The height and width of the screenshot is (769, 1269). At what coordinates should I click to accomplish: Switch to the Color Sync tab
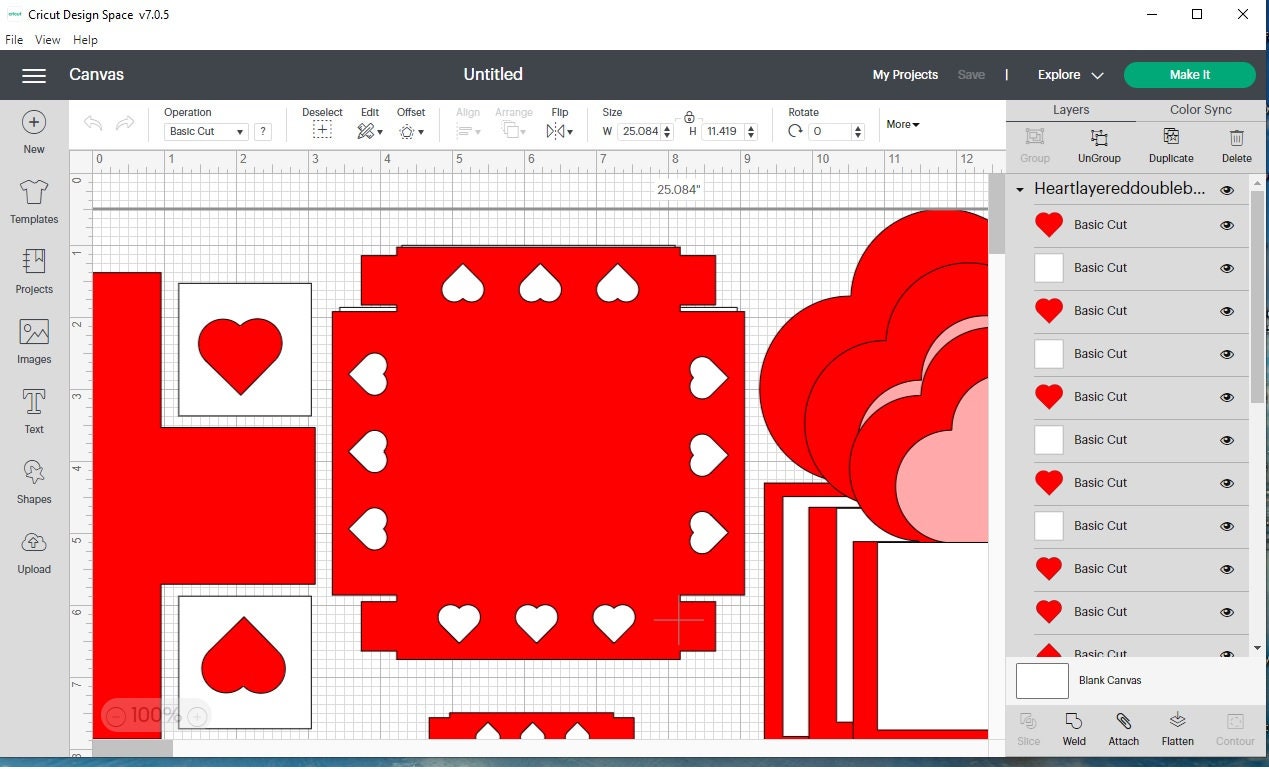pos(1200,110)
